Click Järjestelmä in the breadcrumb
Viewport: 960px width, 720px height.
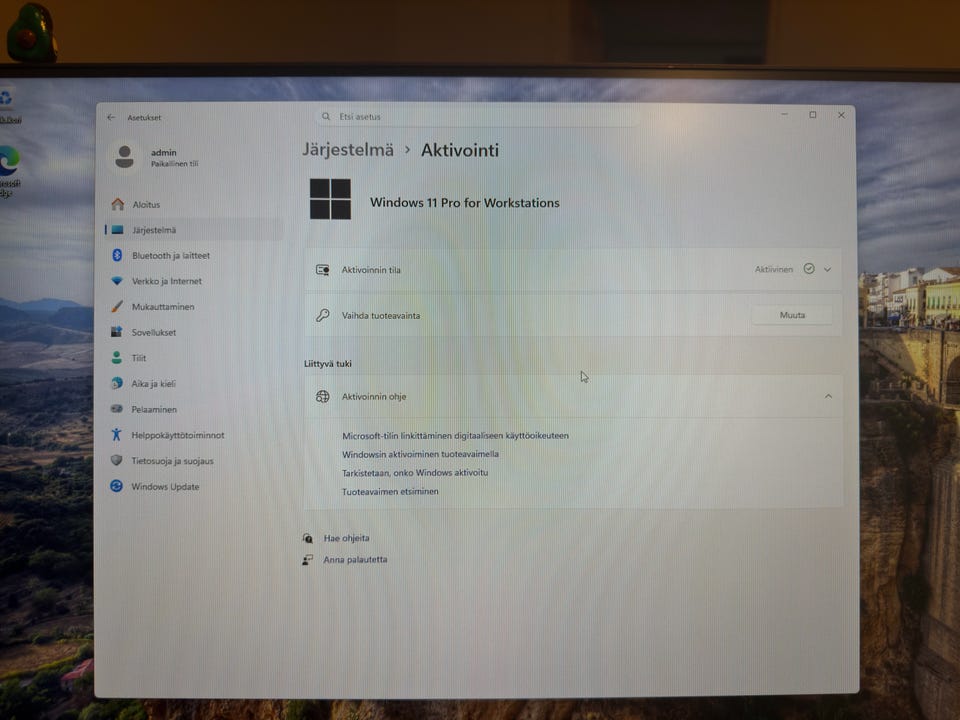point(348,150)
